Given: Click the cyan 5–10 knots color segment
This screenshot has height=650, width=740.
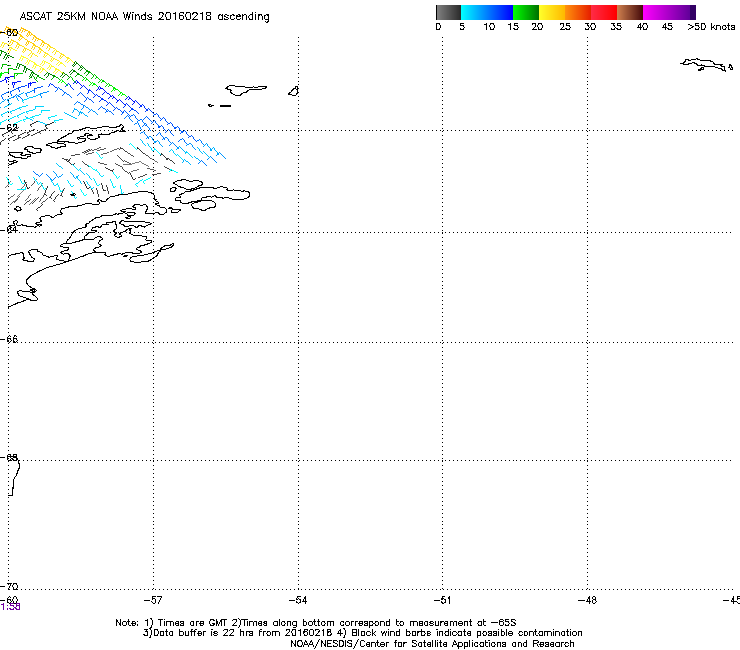Looking at the screenshot, I should tap(474, 12).
